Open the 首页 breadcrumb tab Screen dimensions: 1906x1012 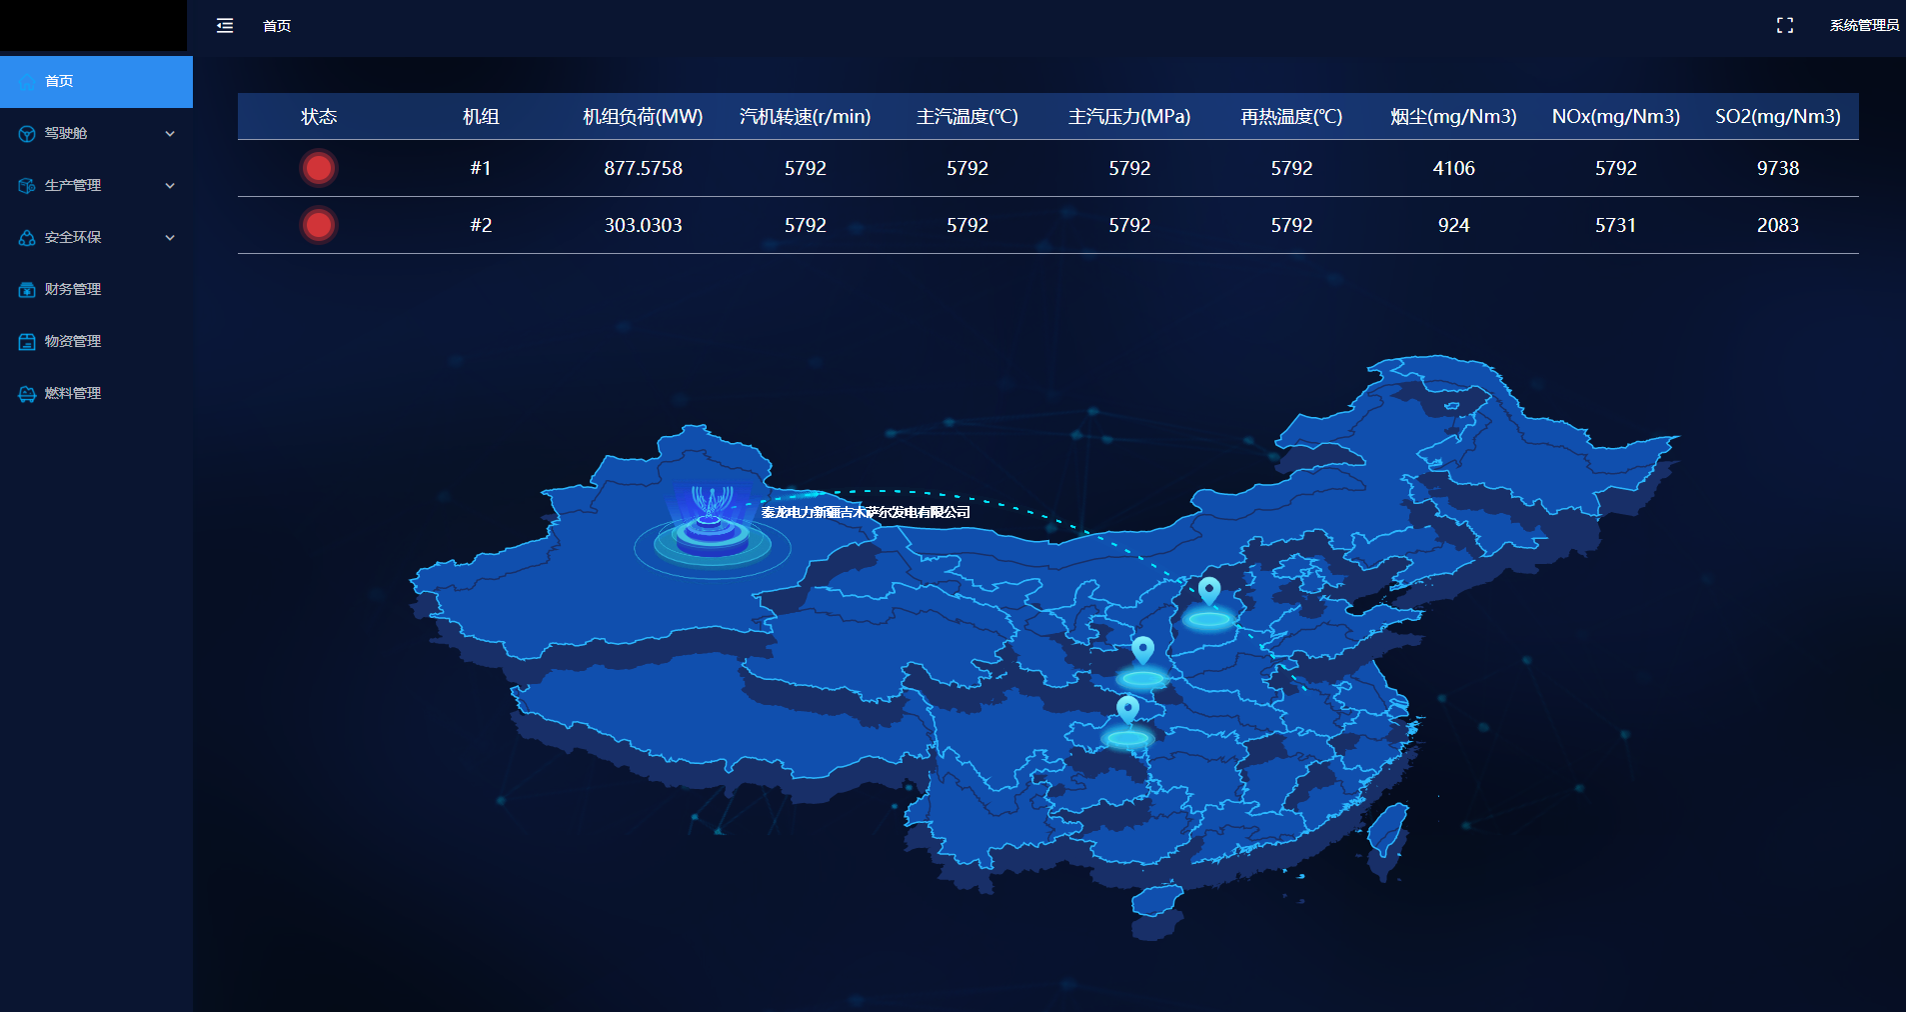click(x=276, y=26)
